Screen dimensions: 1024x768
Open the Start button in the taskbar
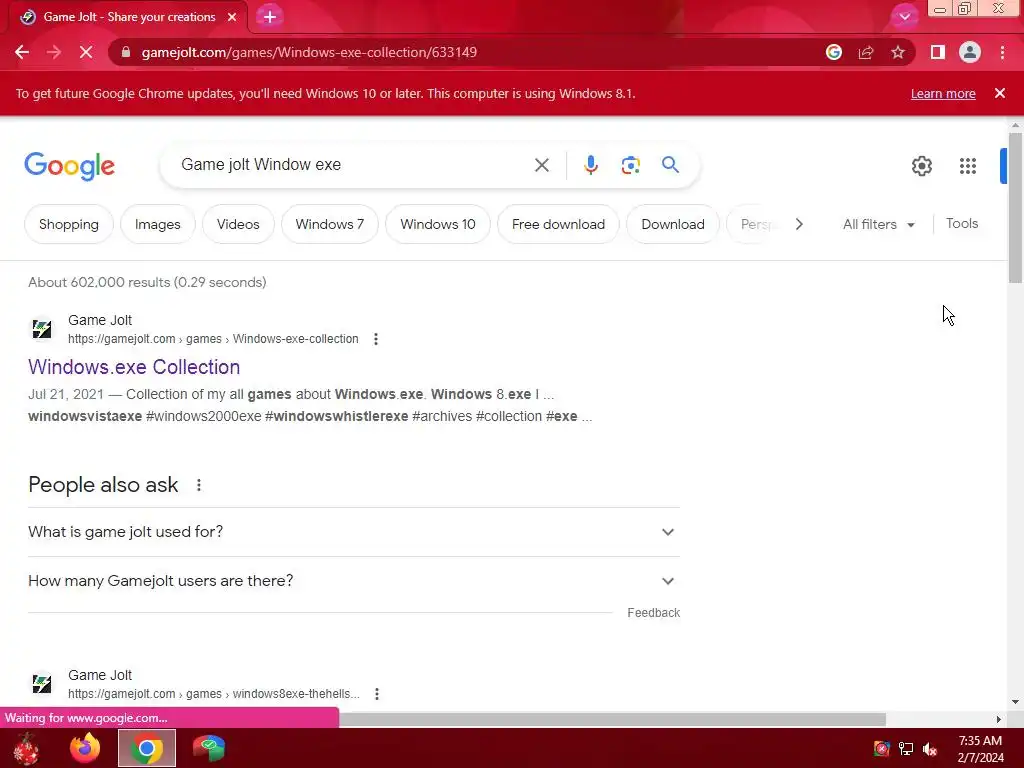pyautogui.click(x=26, y=748)
